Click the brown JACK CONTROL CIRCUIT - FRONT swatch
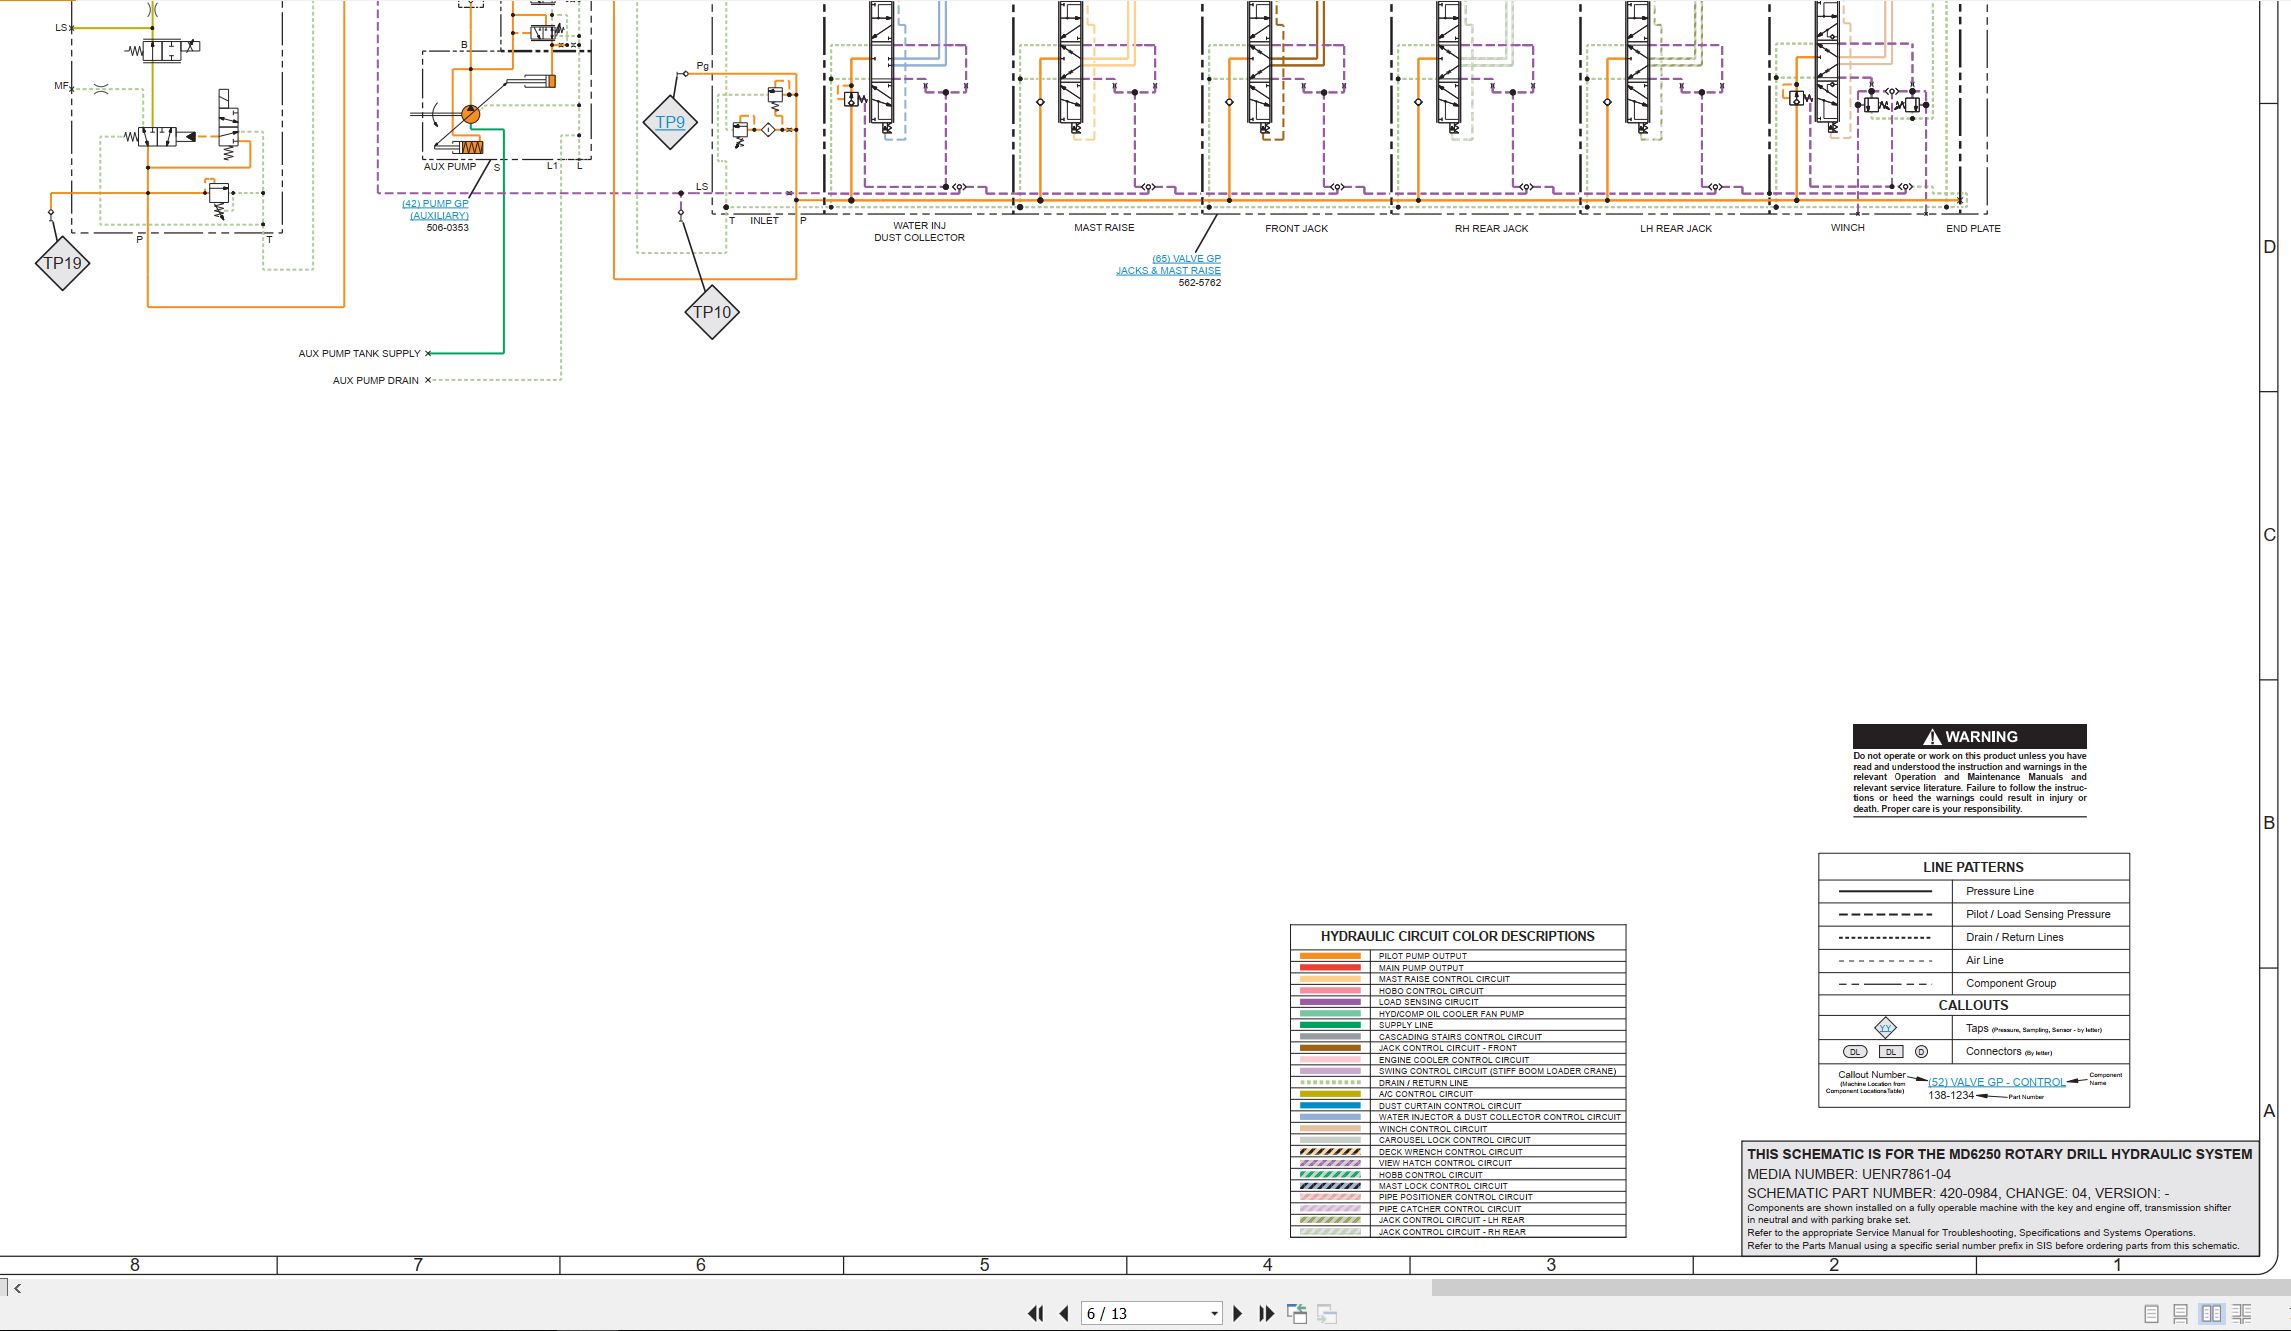 point(1330,1048)
